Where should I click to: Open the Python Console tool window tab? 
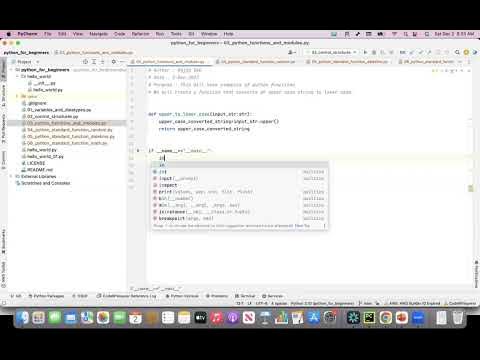182,296
